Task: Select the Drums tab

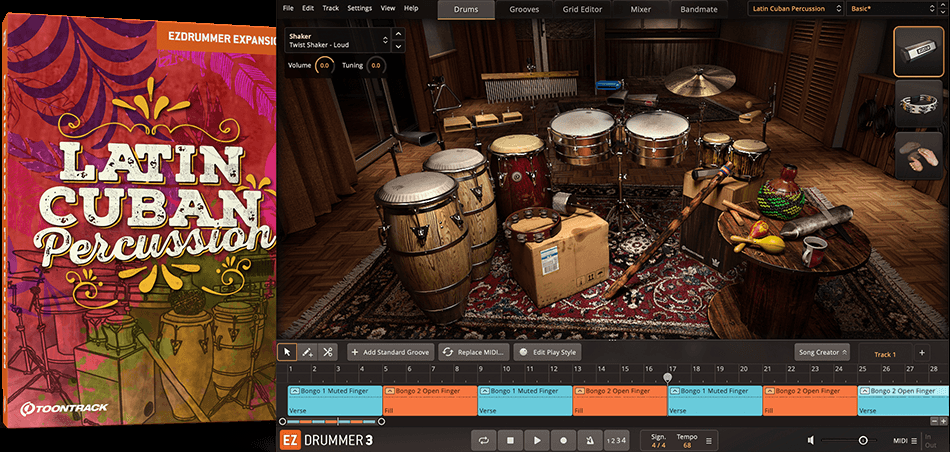Action: click(x=466, y=9)
